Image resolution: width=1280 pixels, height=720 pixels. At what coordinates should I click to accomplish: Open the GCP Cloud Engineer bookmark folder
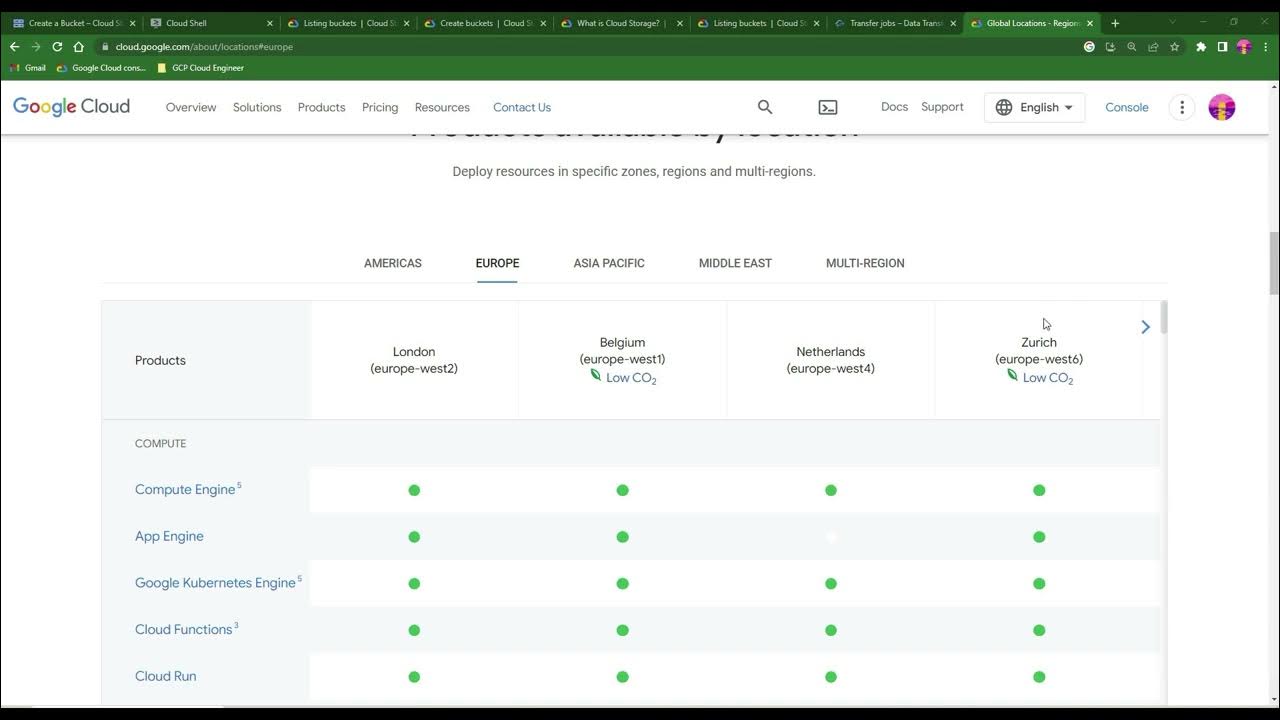[200, 68]
